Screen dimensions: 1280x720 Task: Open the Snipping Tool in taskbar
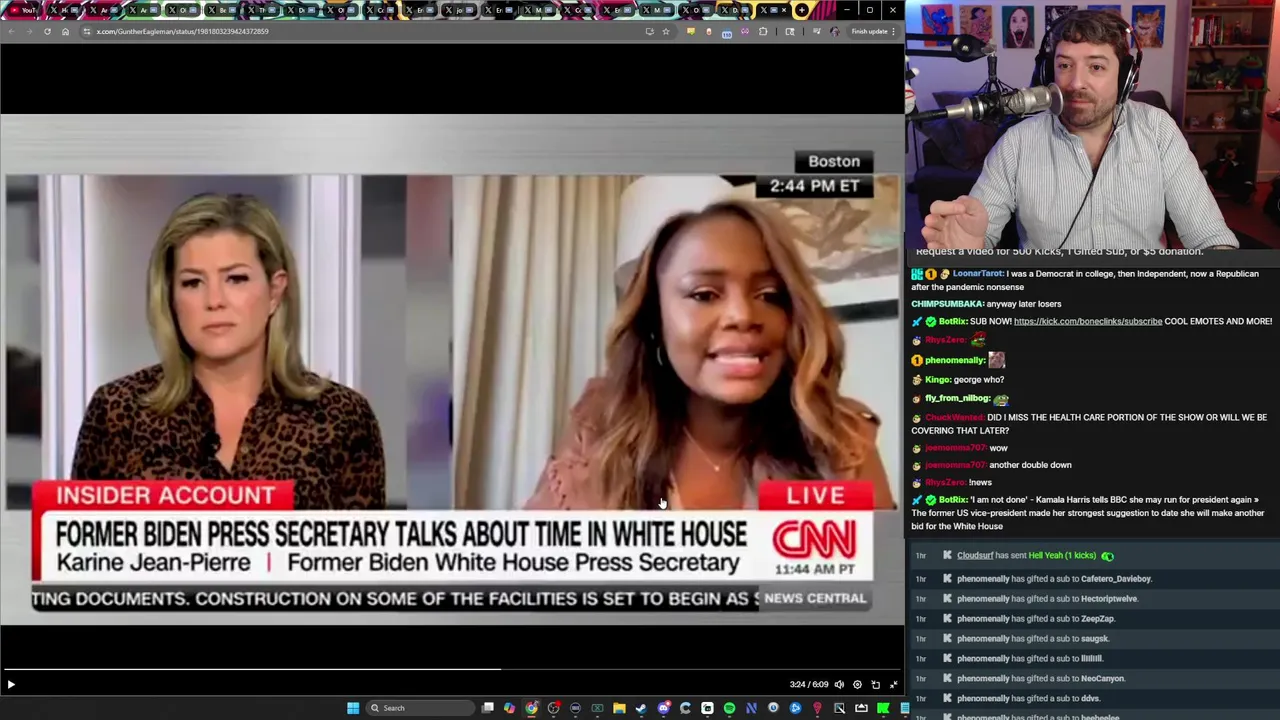point(840,708)
